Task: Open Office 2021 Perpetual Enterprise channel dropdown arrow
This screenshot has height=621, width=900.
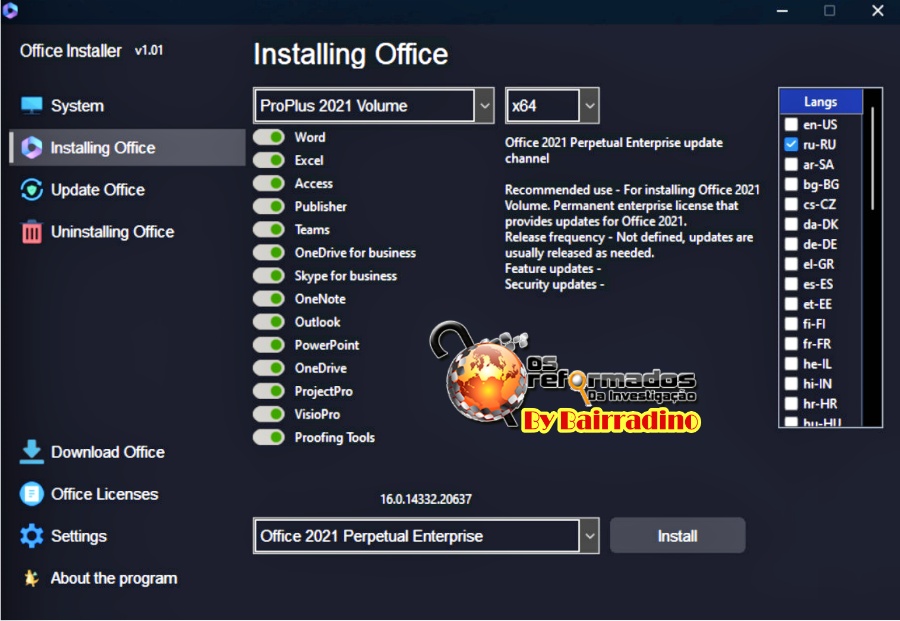Action: pyautogui.click(x=590, y=536)
